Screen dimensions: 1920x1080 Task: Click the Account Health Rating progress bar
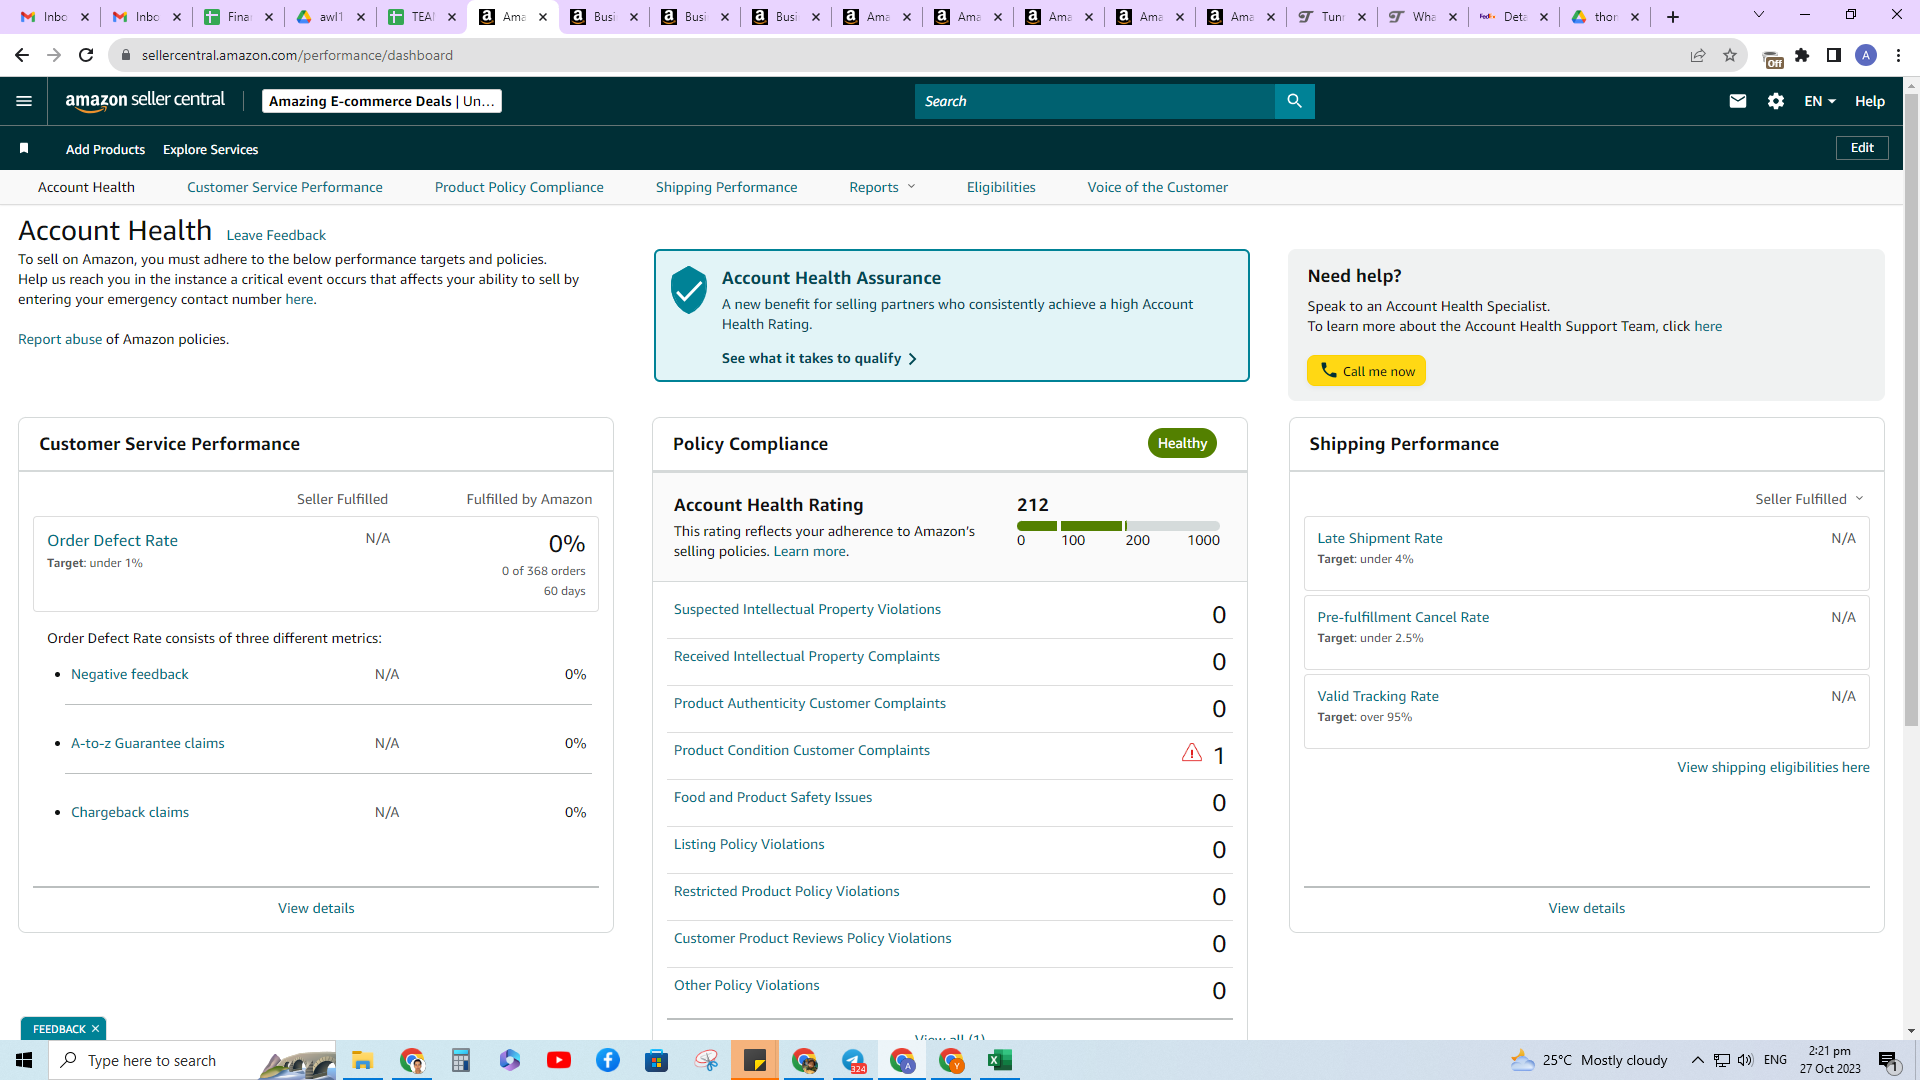(1118, 526)
